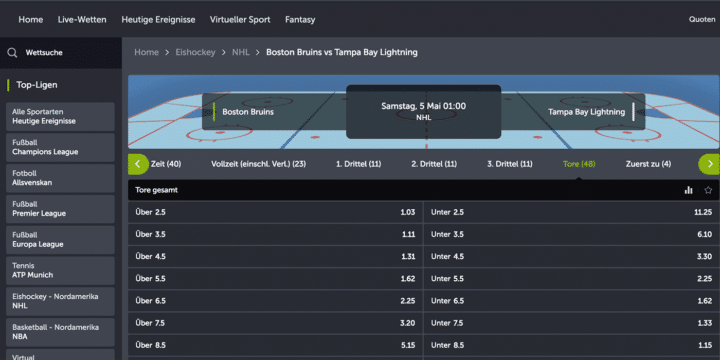Bet Über 6.5 at 2.25
This screenshot has width=720, height=360.
tap(275, 301)
